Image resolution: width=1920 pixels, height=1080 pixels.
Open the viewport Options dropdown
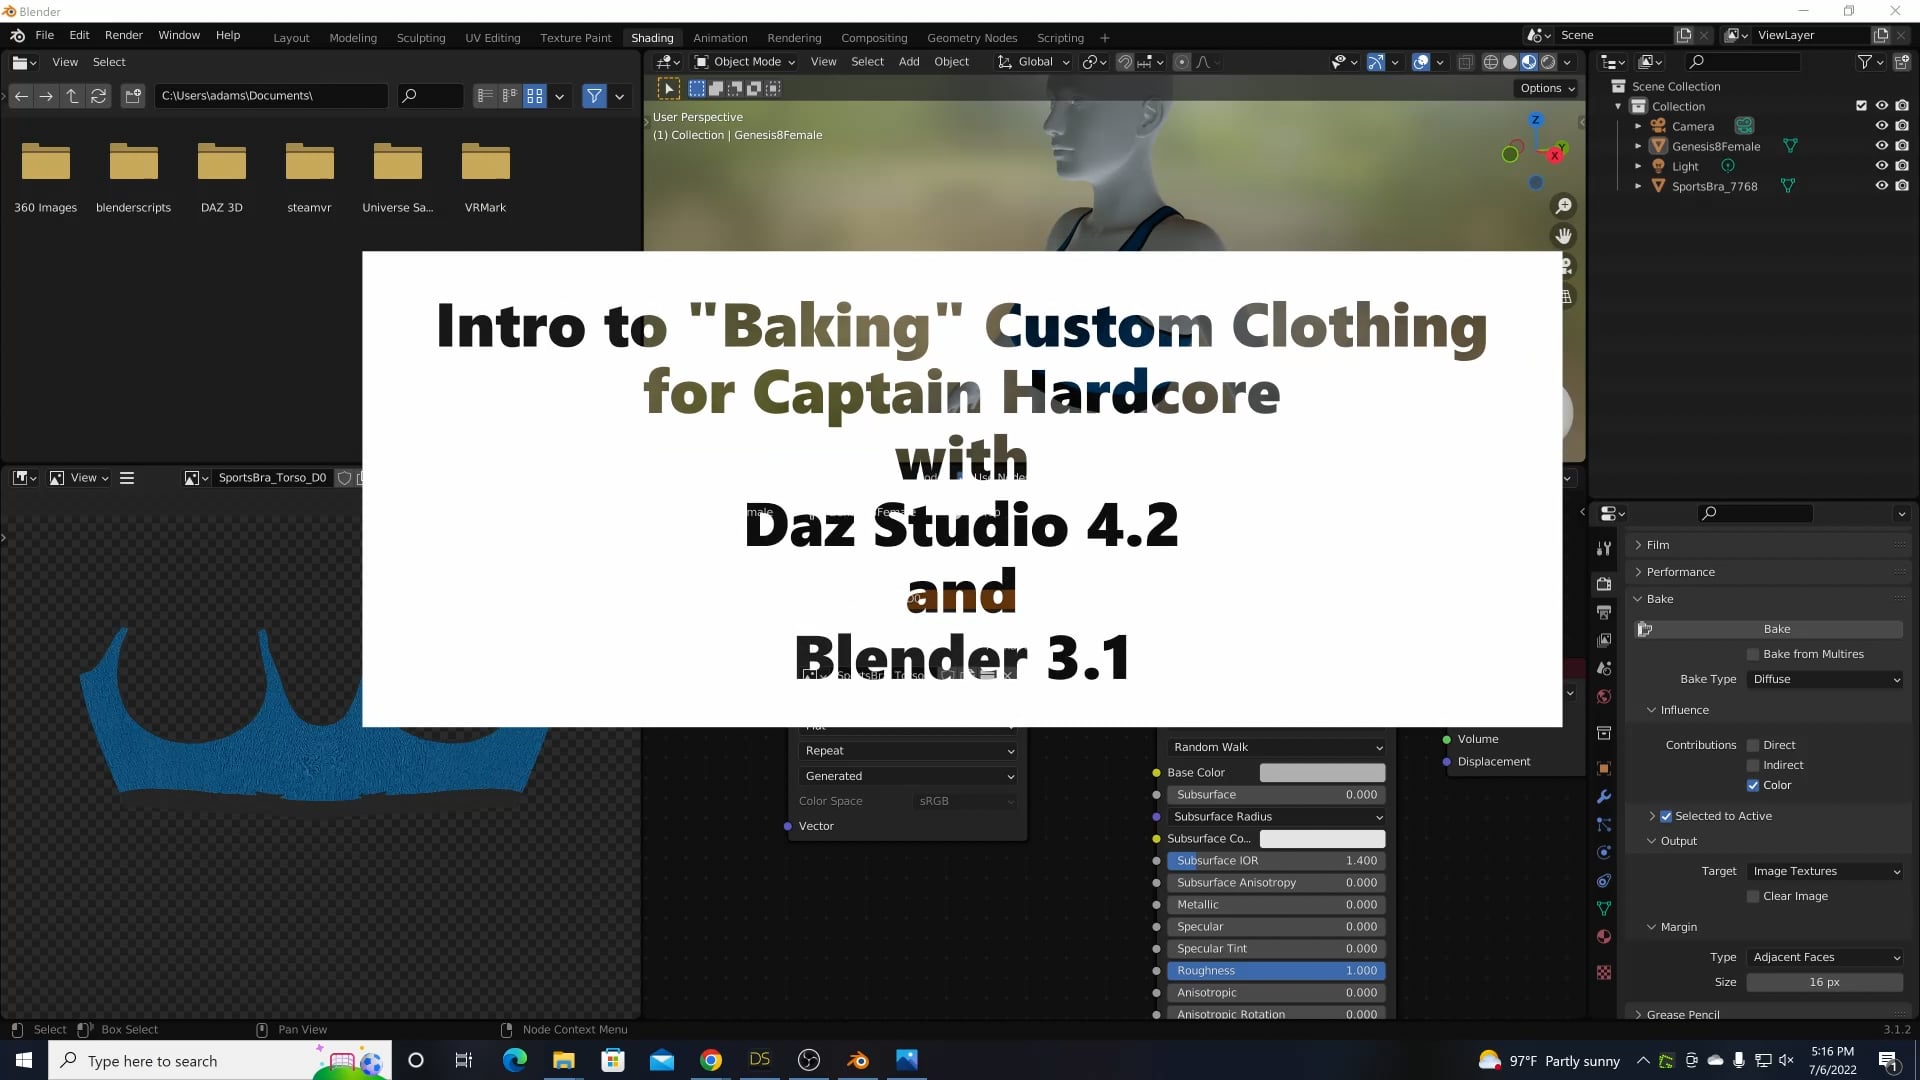pyautogui.click(x=1547, y=89)
